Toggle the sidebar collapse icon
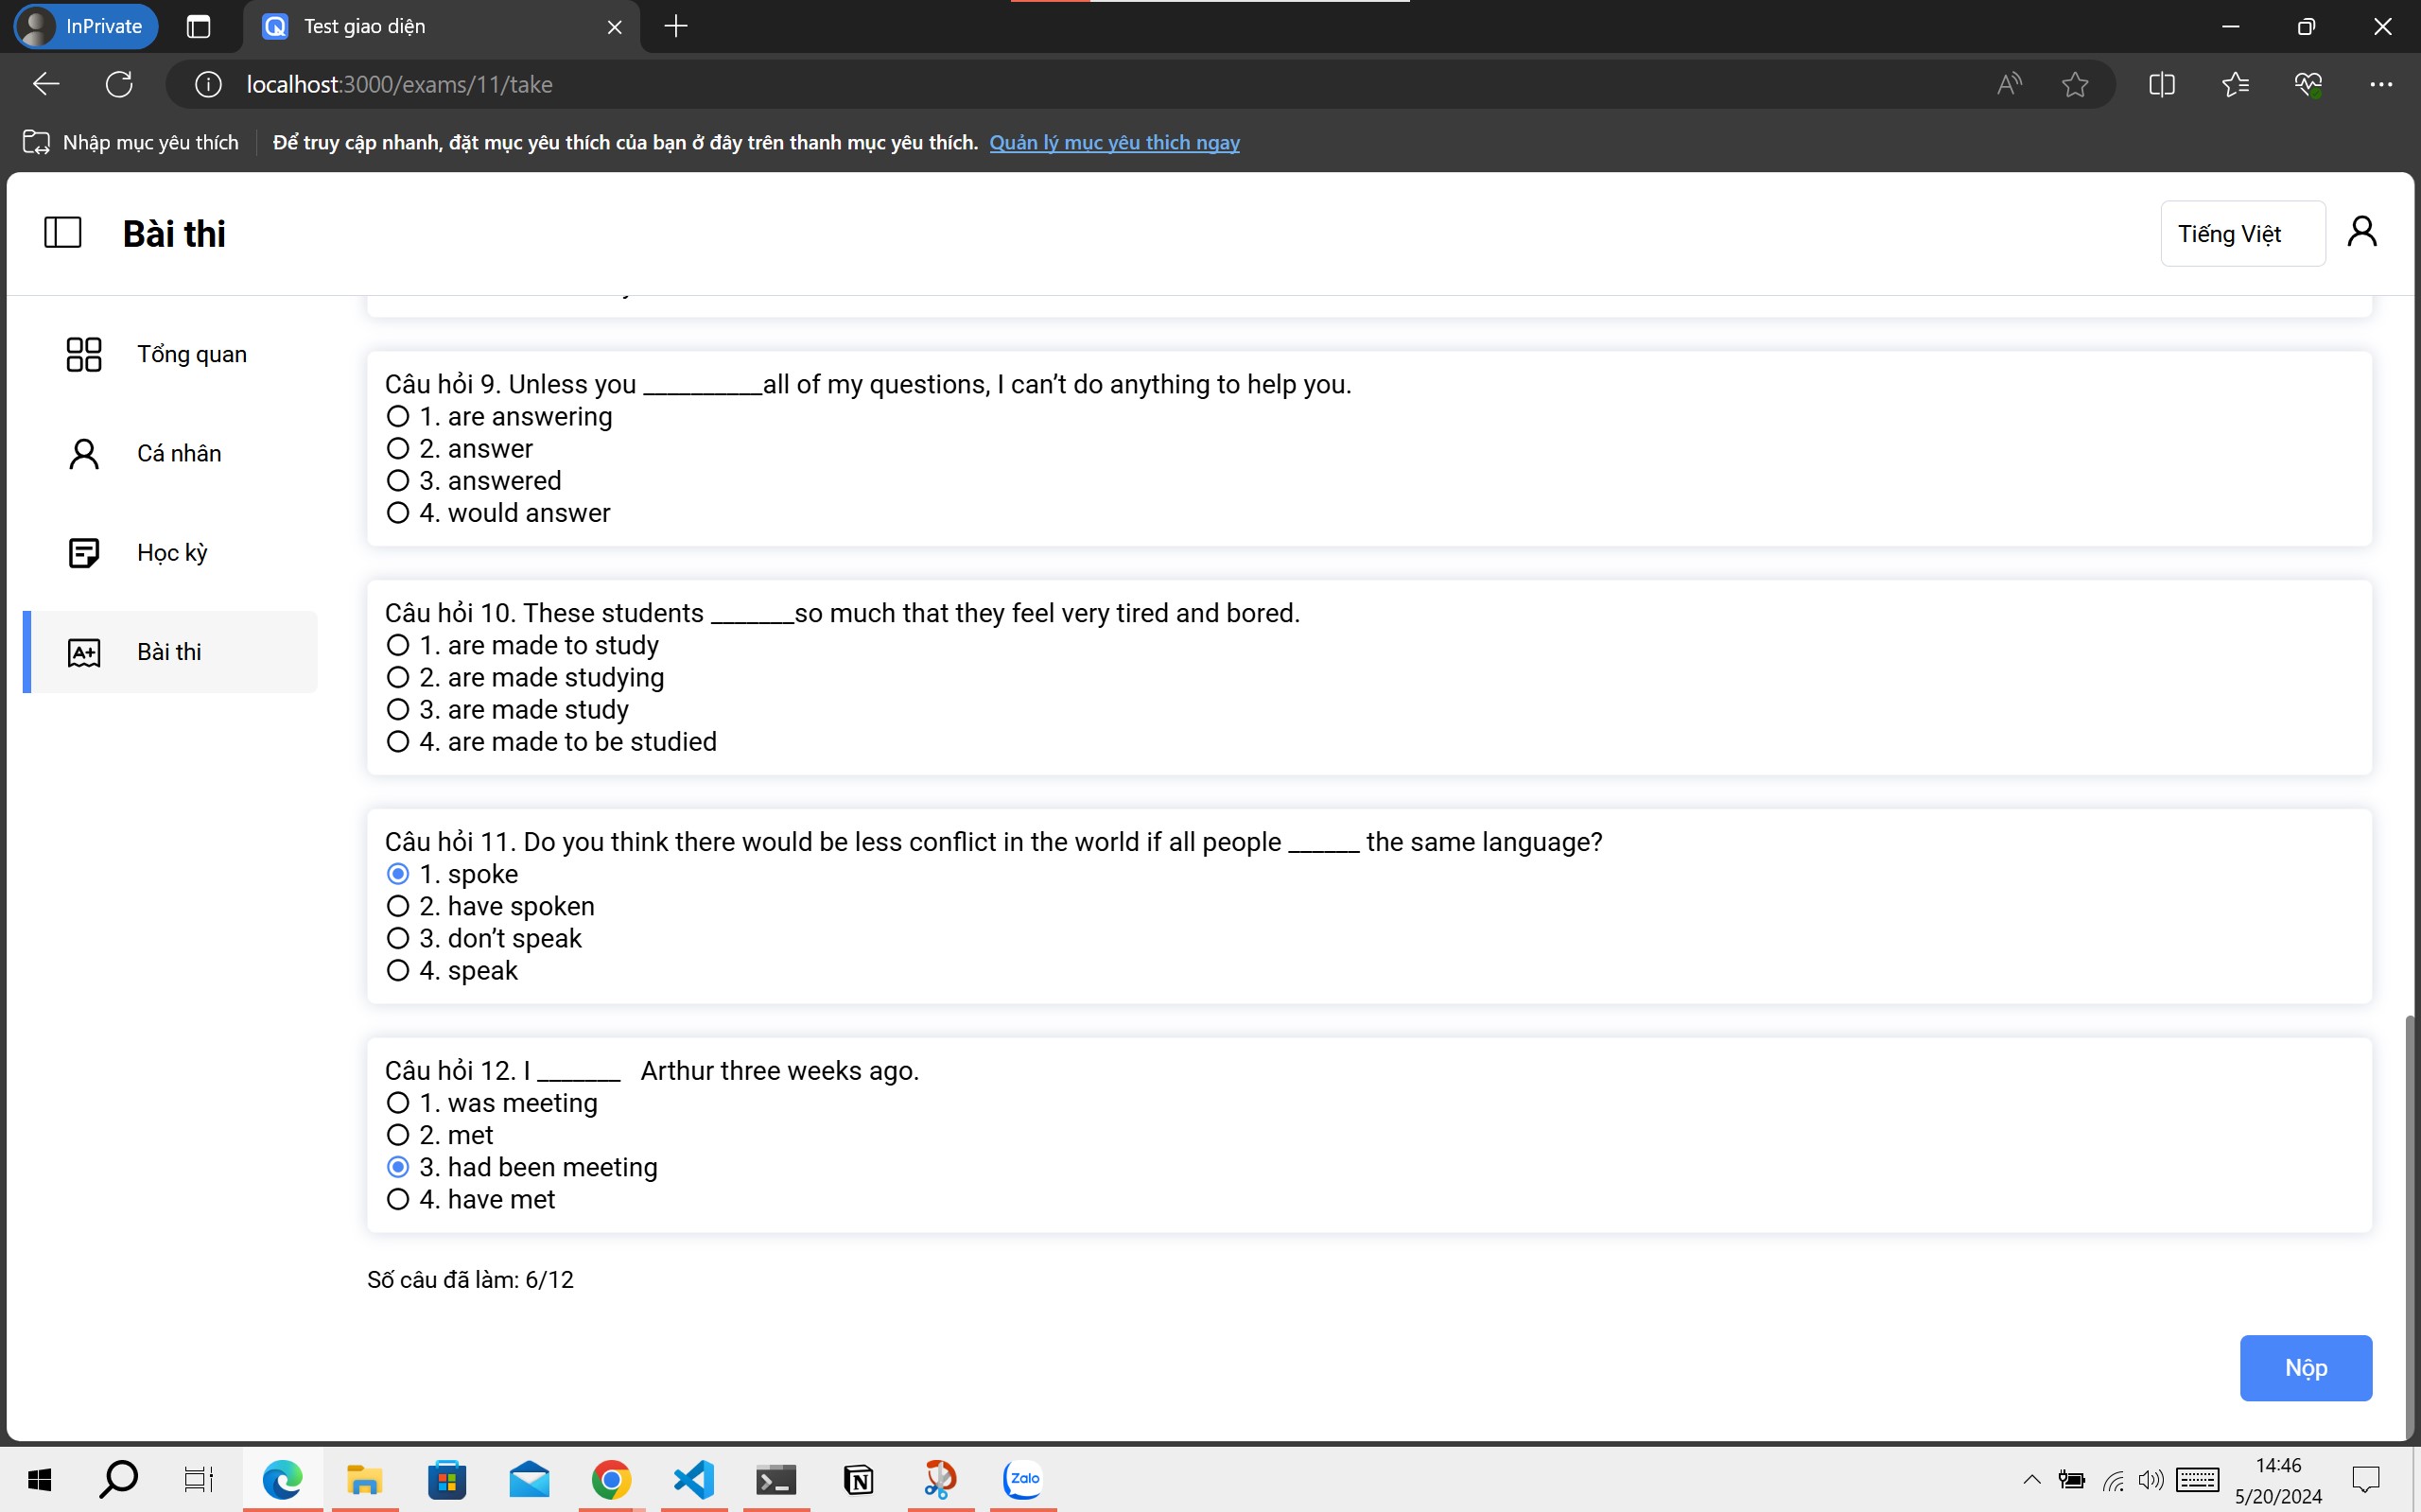The width and height of the screenshot is (2421, 1512). [x=62, y=233]
